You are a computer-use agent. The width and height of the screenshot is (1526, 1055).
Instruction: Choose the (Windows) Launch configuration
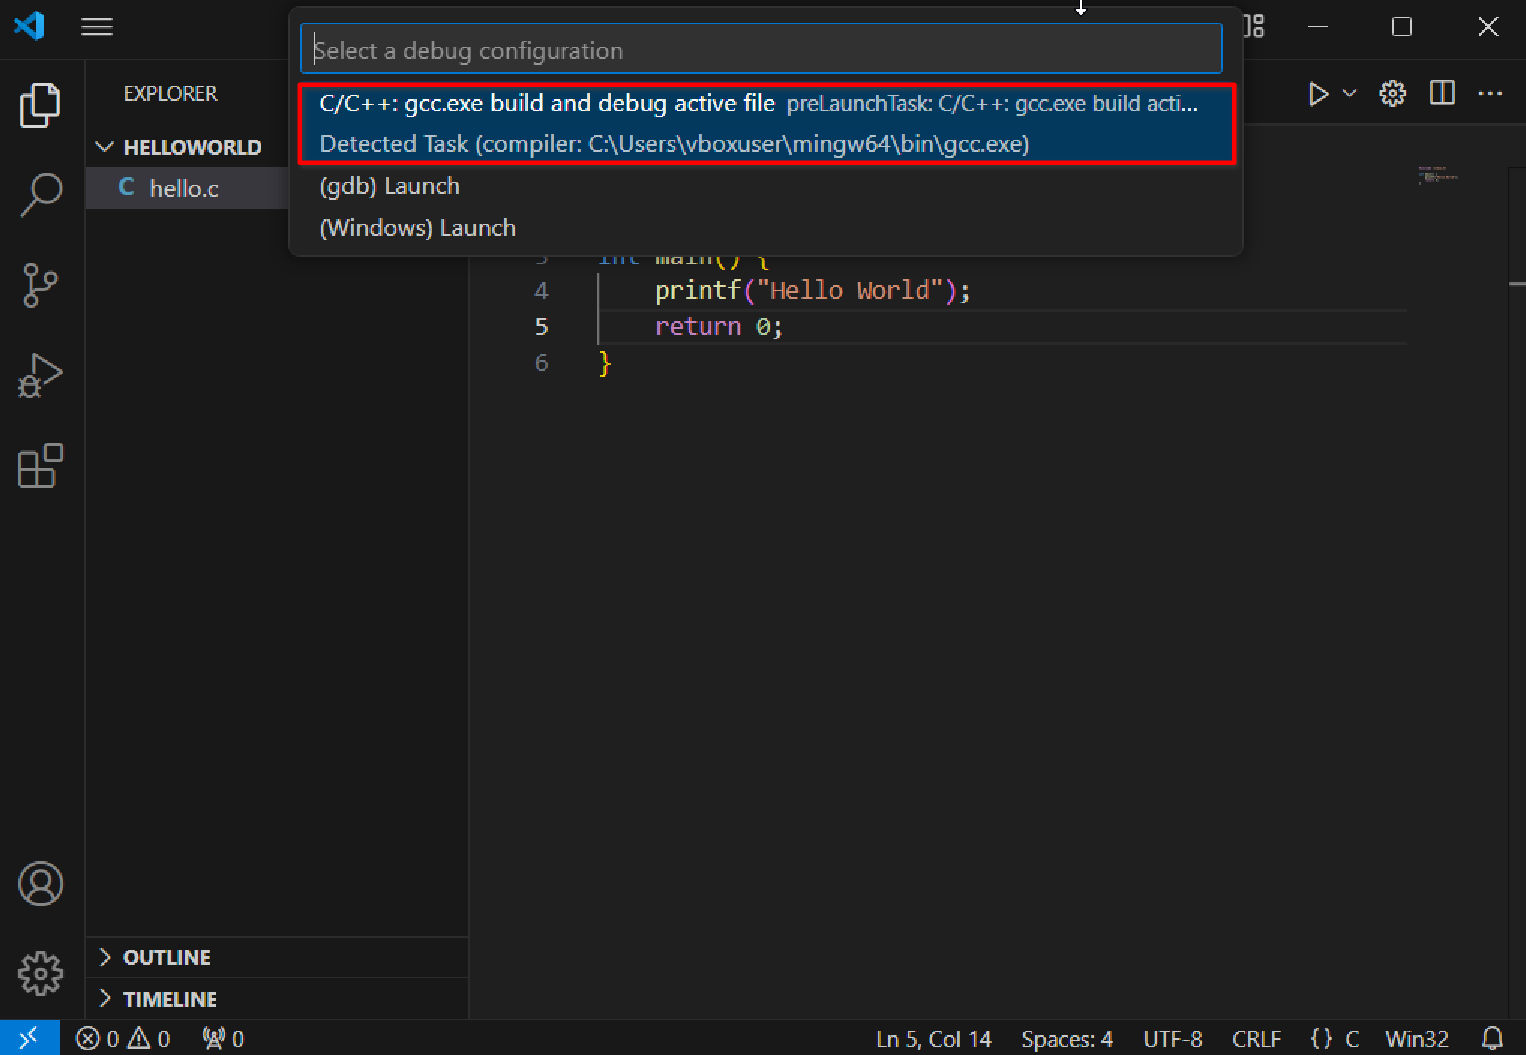tap(418, 228)
